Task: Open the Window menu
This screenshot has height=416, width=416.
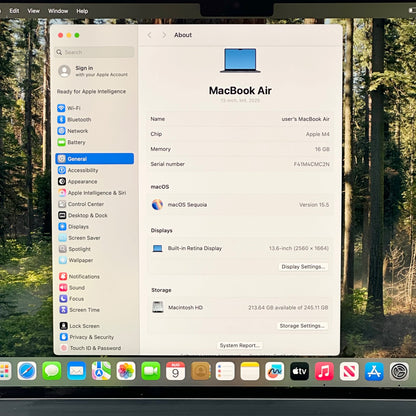Action: coord(58,11)
